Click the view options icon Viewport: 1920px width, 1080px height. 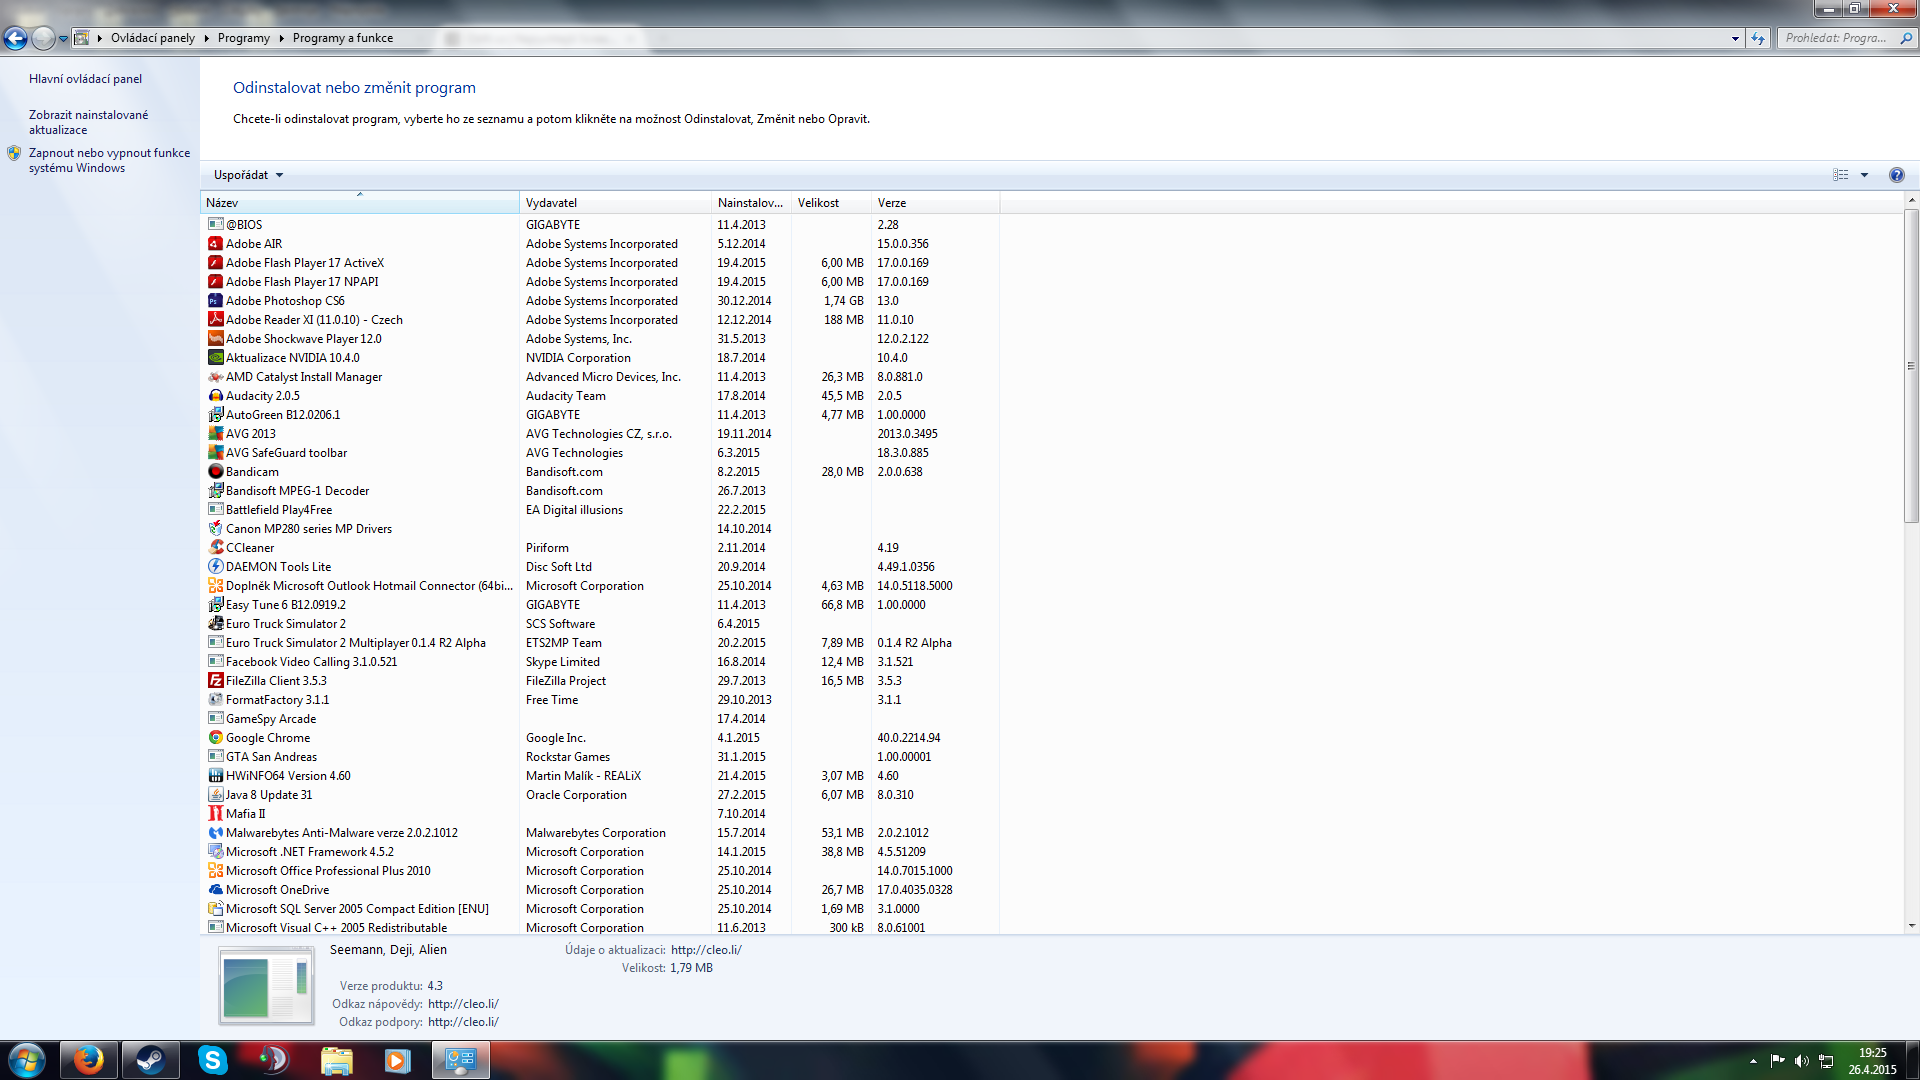pyautogui.click(x=1840, y=175)
